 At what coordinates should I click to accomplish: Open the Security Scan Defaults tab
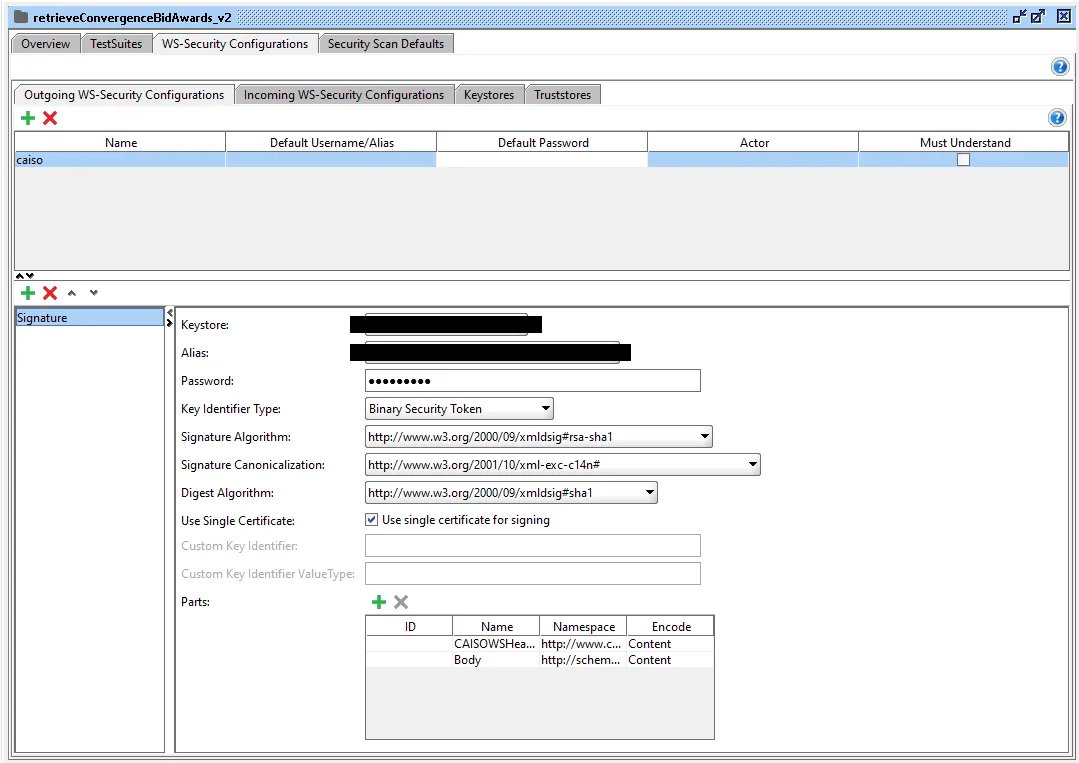tap(385, 43)
